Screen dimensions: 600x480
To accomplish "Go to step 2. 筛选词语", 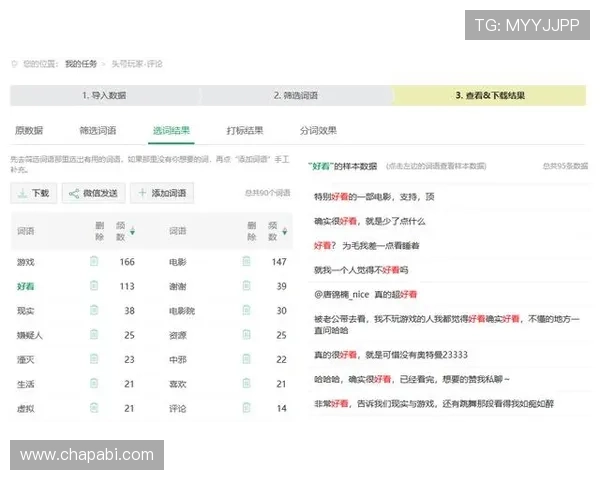I will click(x=296, y=95).
